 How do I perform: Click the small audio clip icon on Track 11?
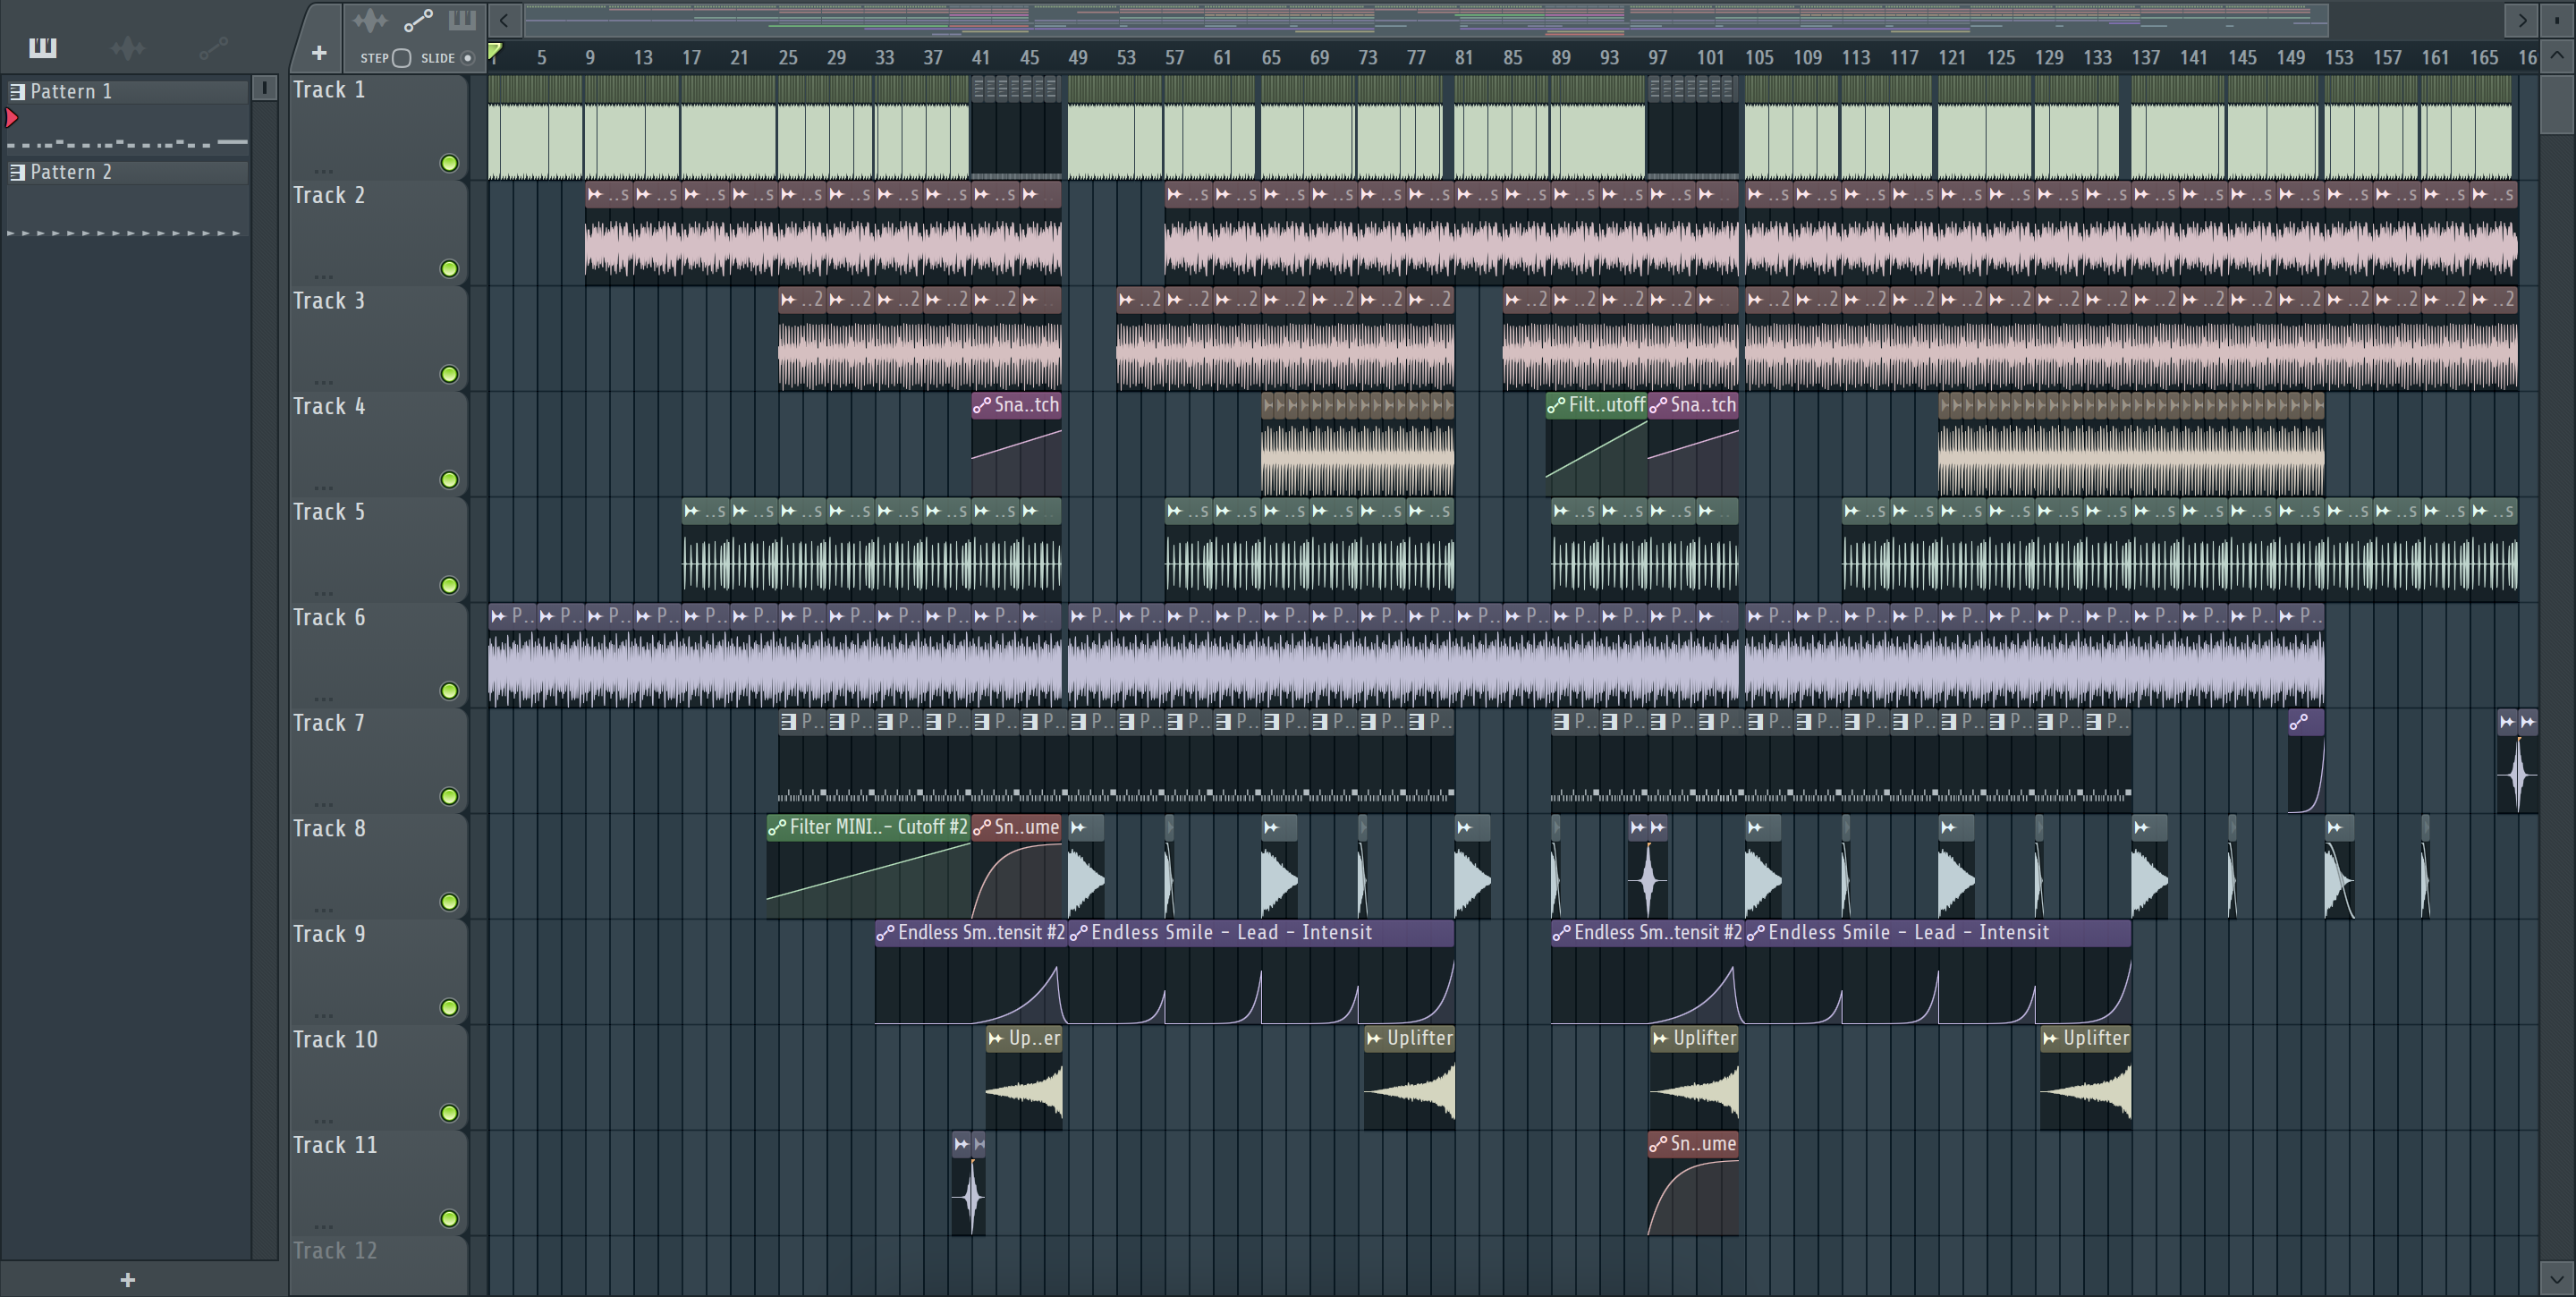click(961, 1144)
